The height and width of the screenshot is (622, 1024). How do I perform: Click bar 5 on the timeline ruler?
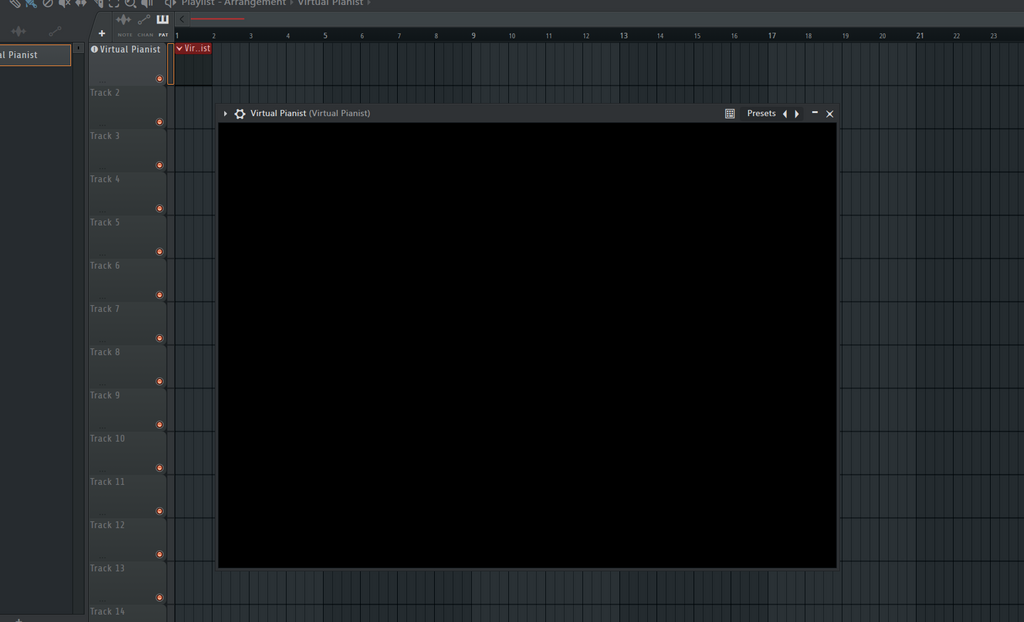point(325,36)
